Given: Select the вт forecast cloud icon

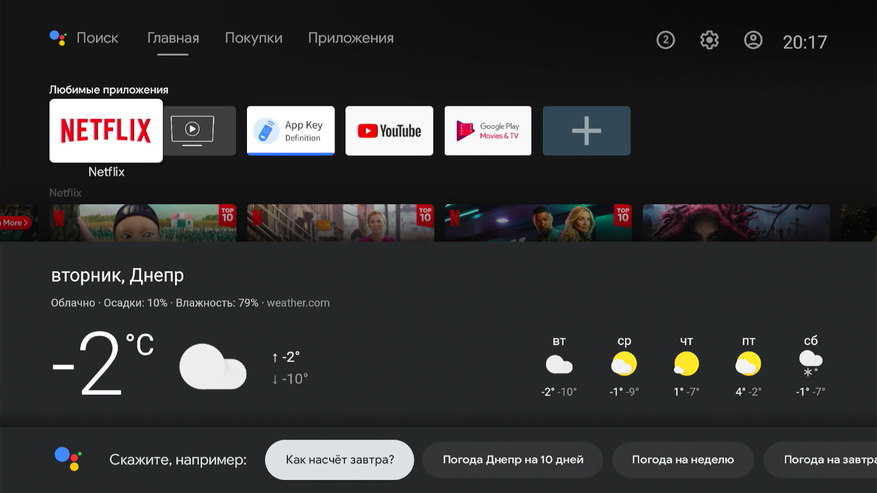Looking at the screenshot, I should tap(559, 364).
